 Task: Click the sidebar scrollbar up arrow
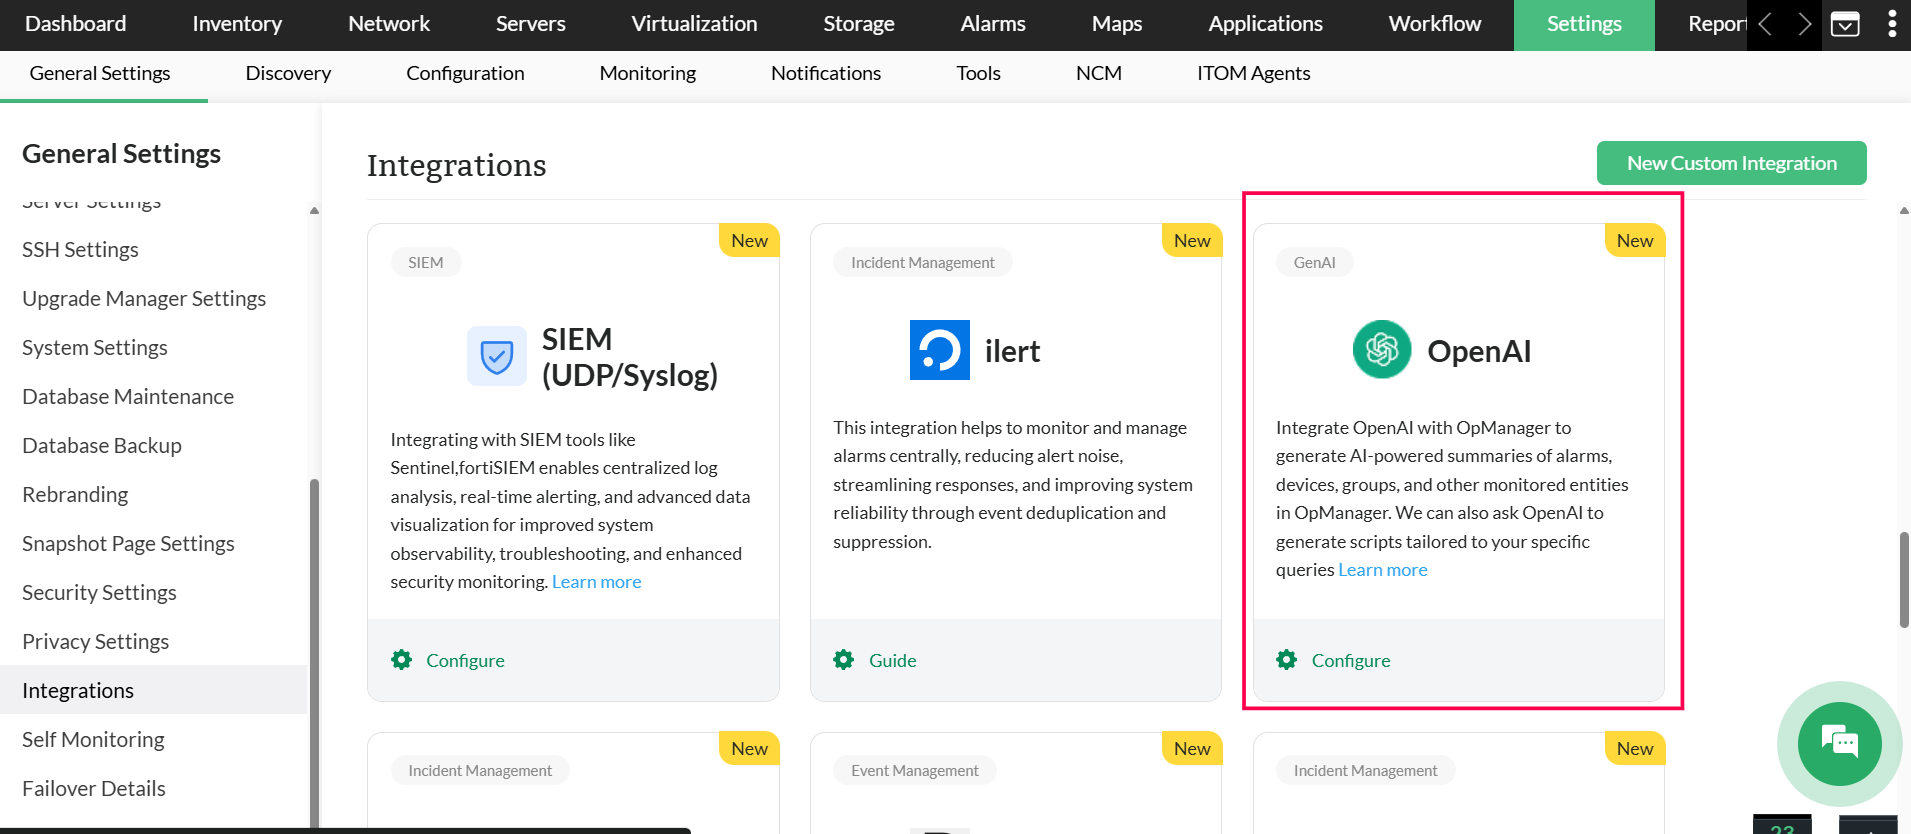[314, 211]
